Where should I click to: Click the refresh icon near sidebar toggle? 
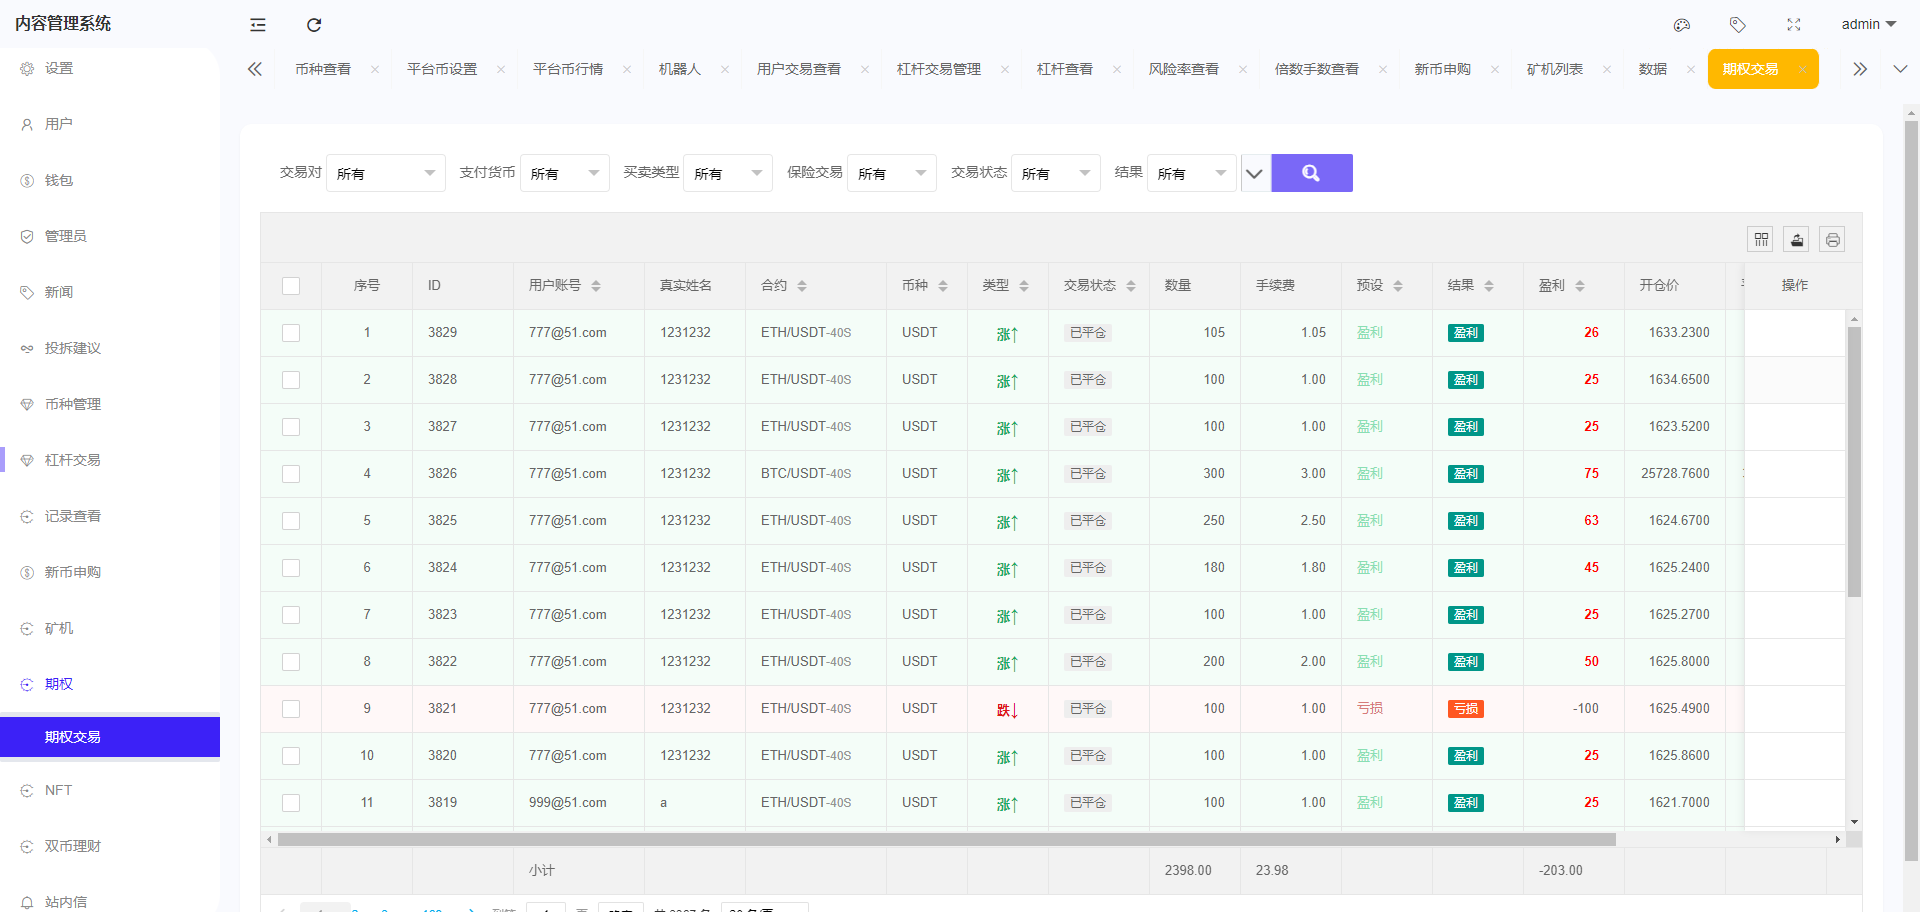[313, 25]
